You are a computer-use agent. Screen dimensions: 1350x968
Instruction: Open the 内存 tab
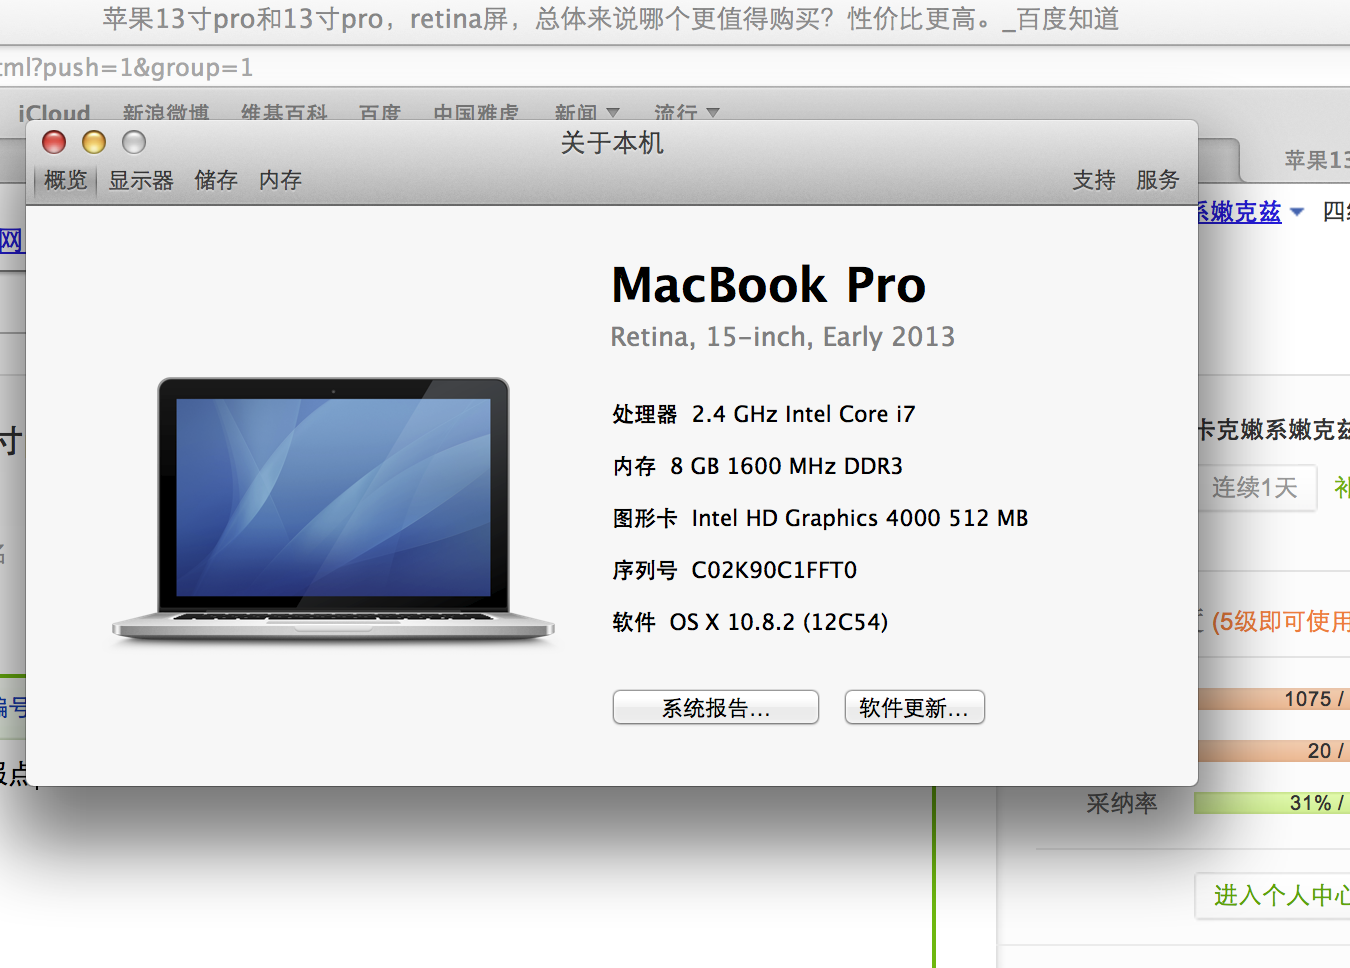pyautogui.click(x=280, y=180)
